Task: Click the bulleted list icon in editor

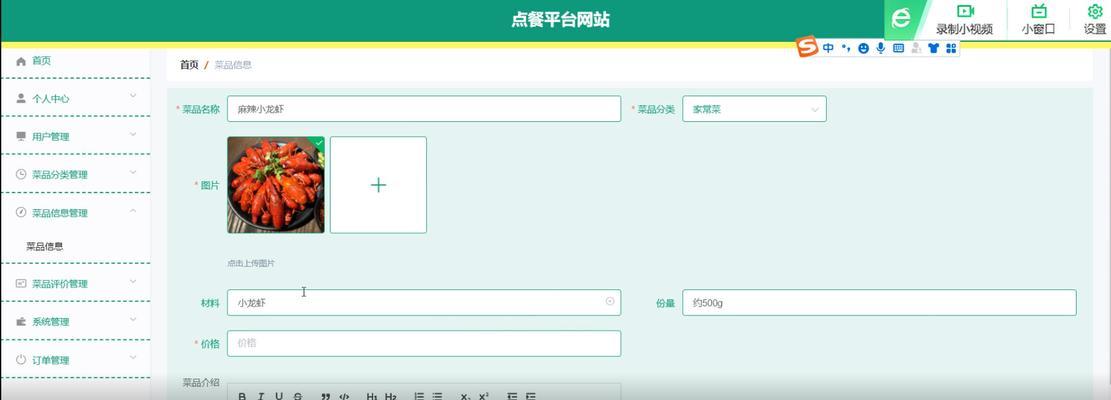Action: tap(437, 396)
